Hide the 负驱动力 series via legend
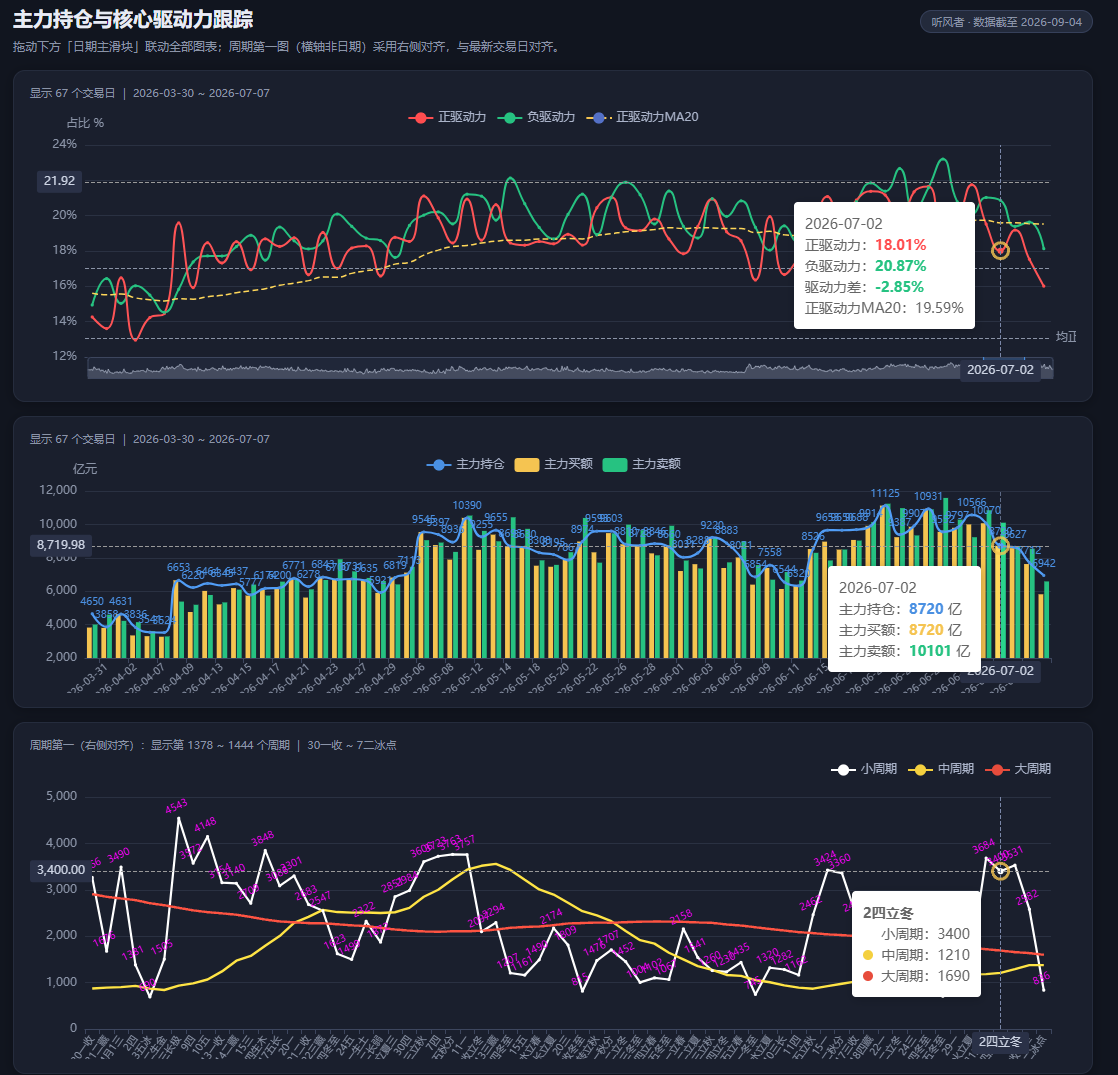1118x1075 pixels. coord(536,117)
